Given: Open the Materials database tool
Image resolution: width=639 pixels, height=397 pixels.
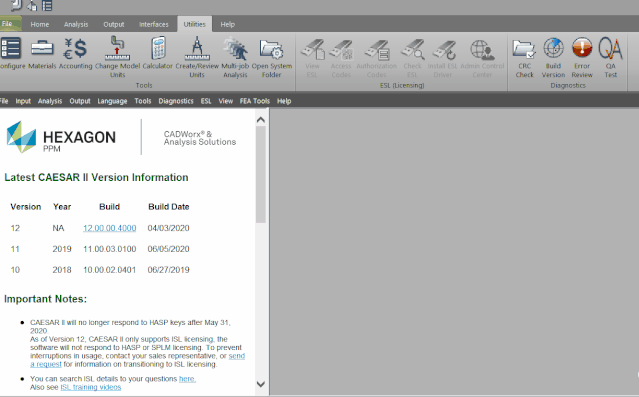Looking at the screenshot, I should point(42,53).
